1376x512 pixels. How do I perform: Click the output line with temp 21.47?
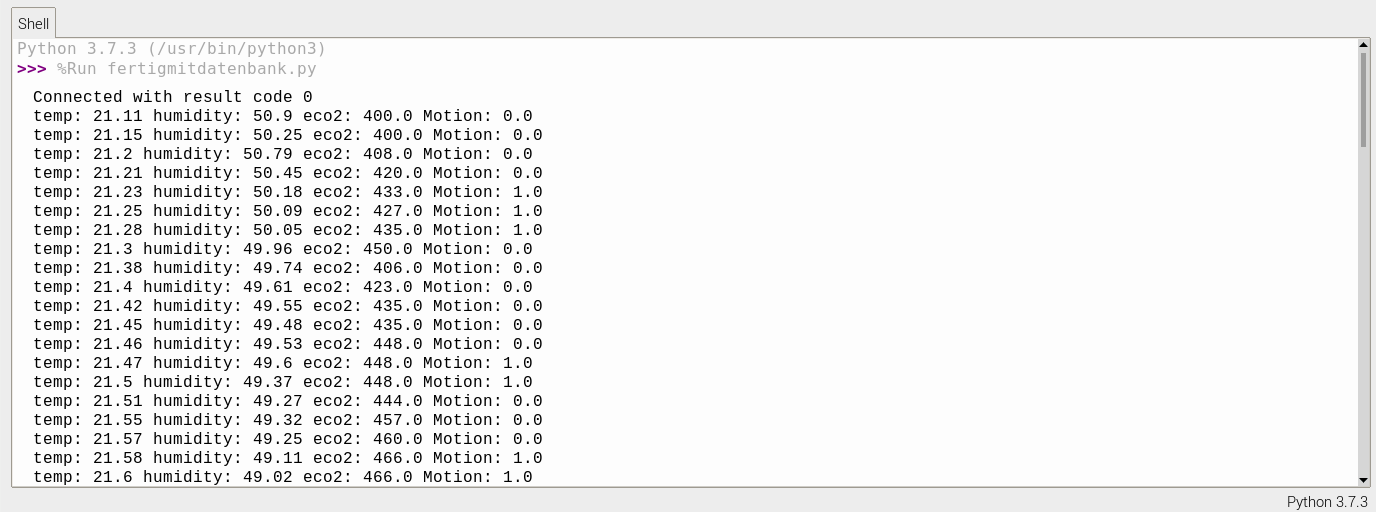point(283,363)
